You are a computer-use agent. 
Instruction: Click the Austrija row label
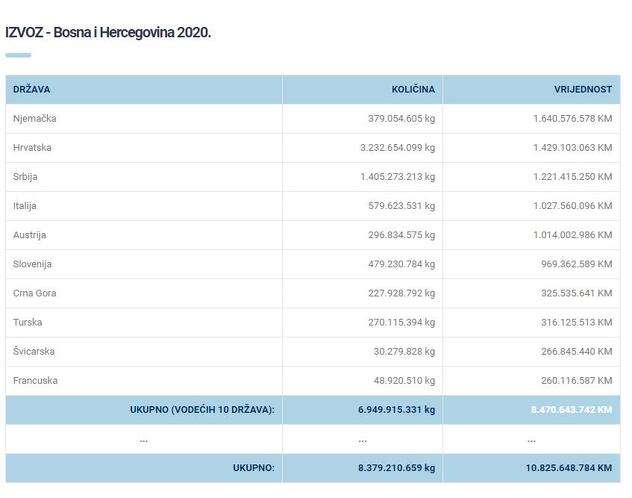pyautogui.click(x=29, y=235)
